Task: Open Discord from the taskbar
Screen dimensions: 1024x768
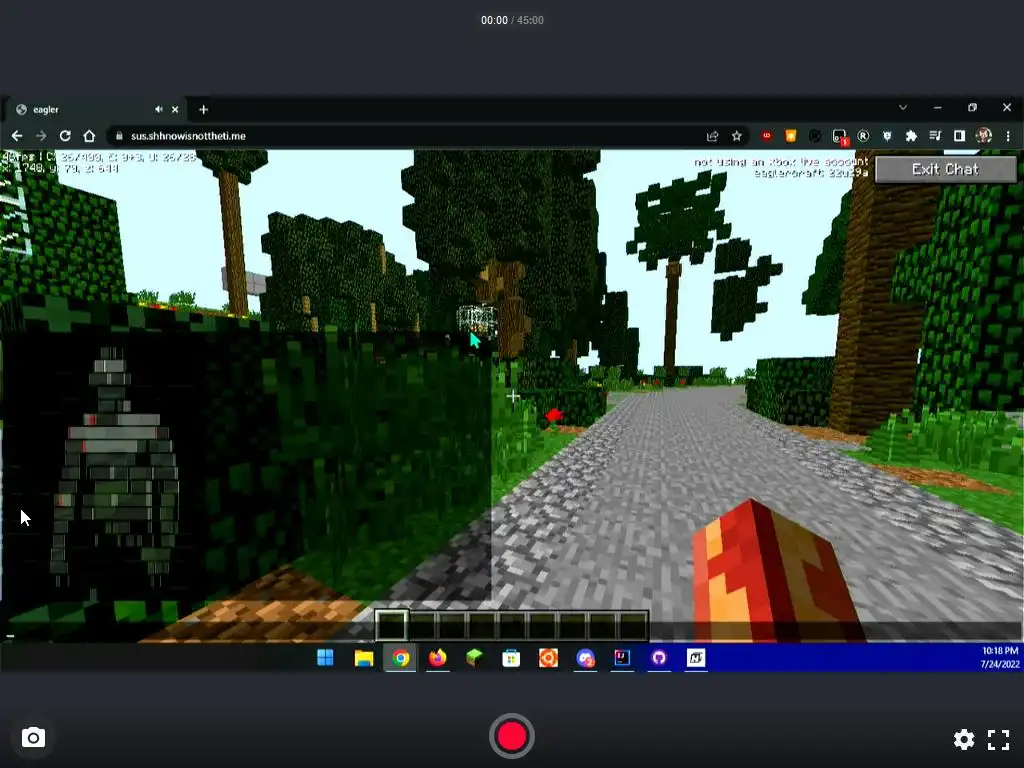Action: click(585, 658)
